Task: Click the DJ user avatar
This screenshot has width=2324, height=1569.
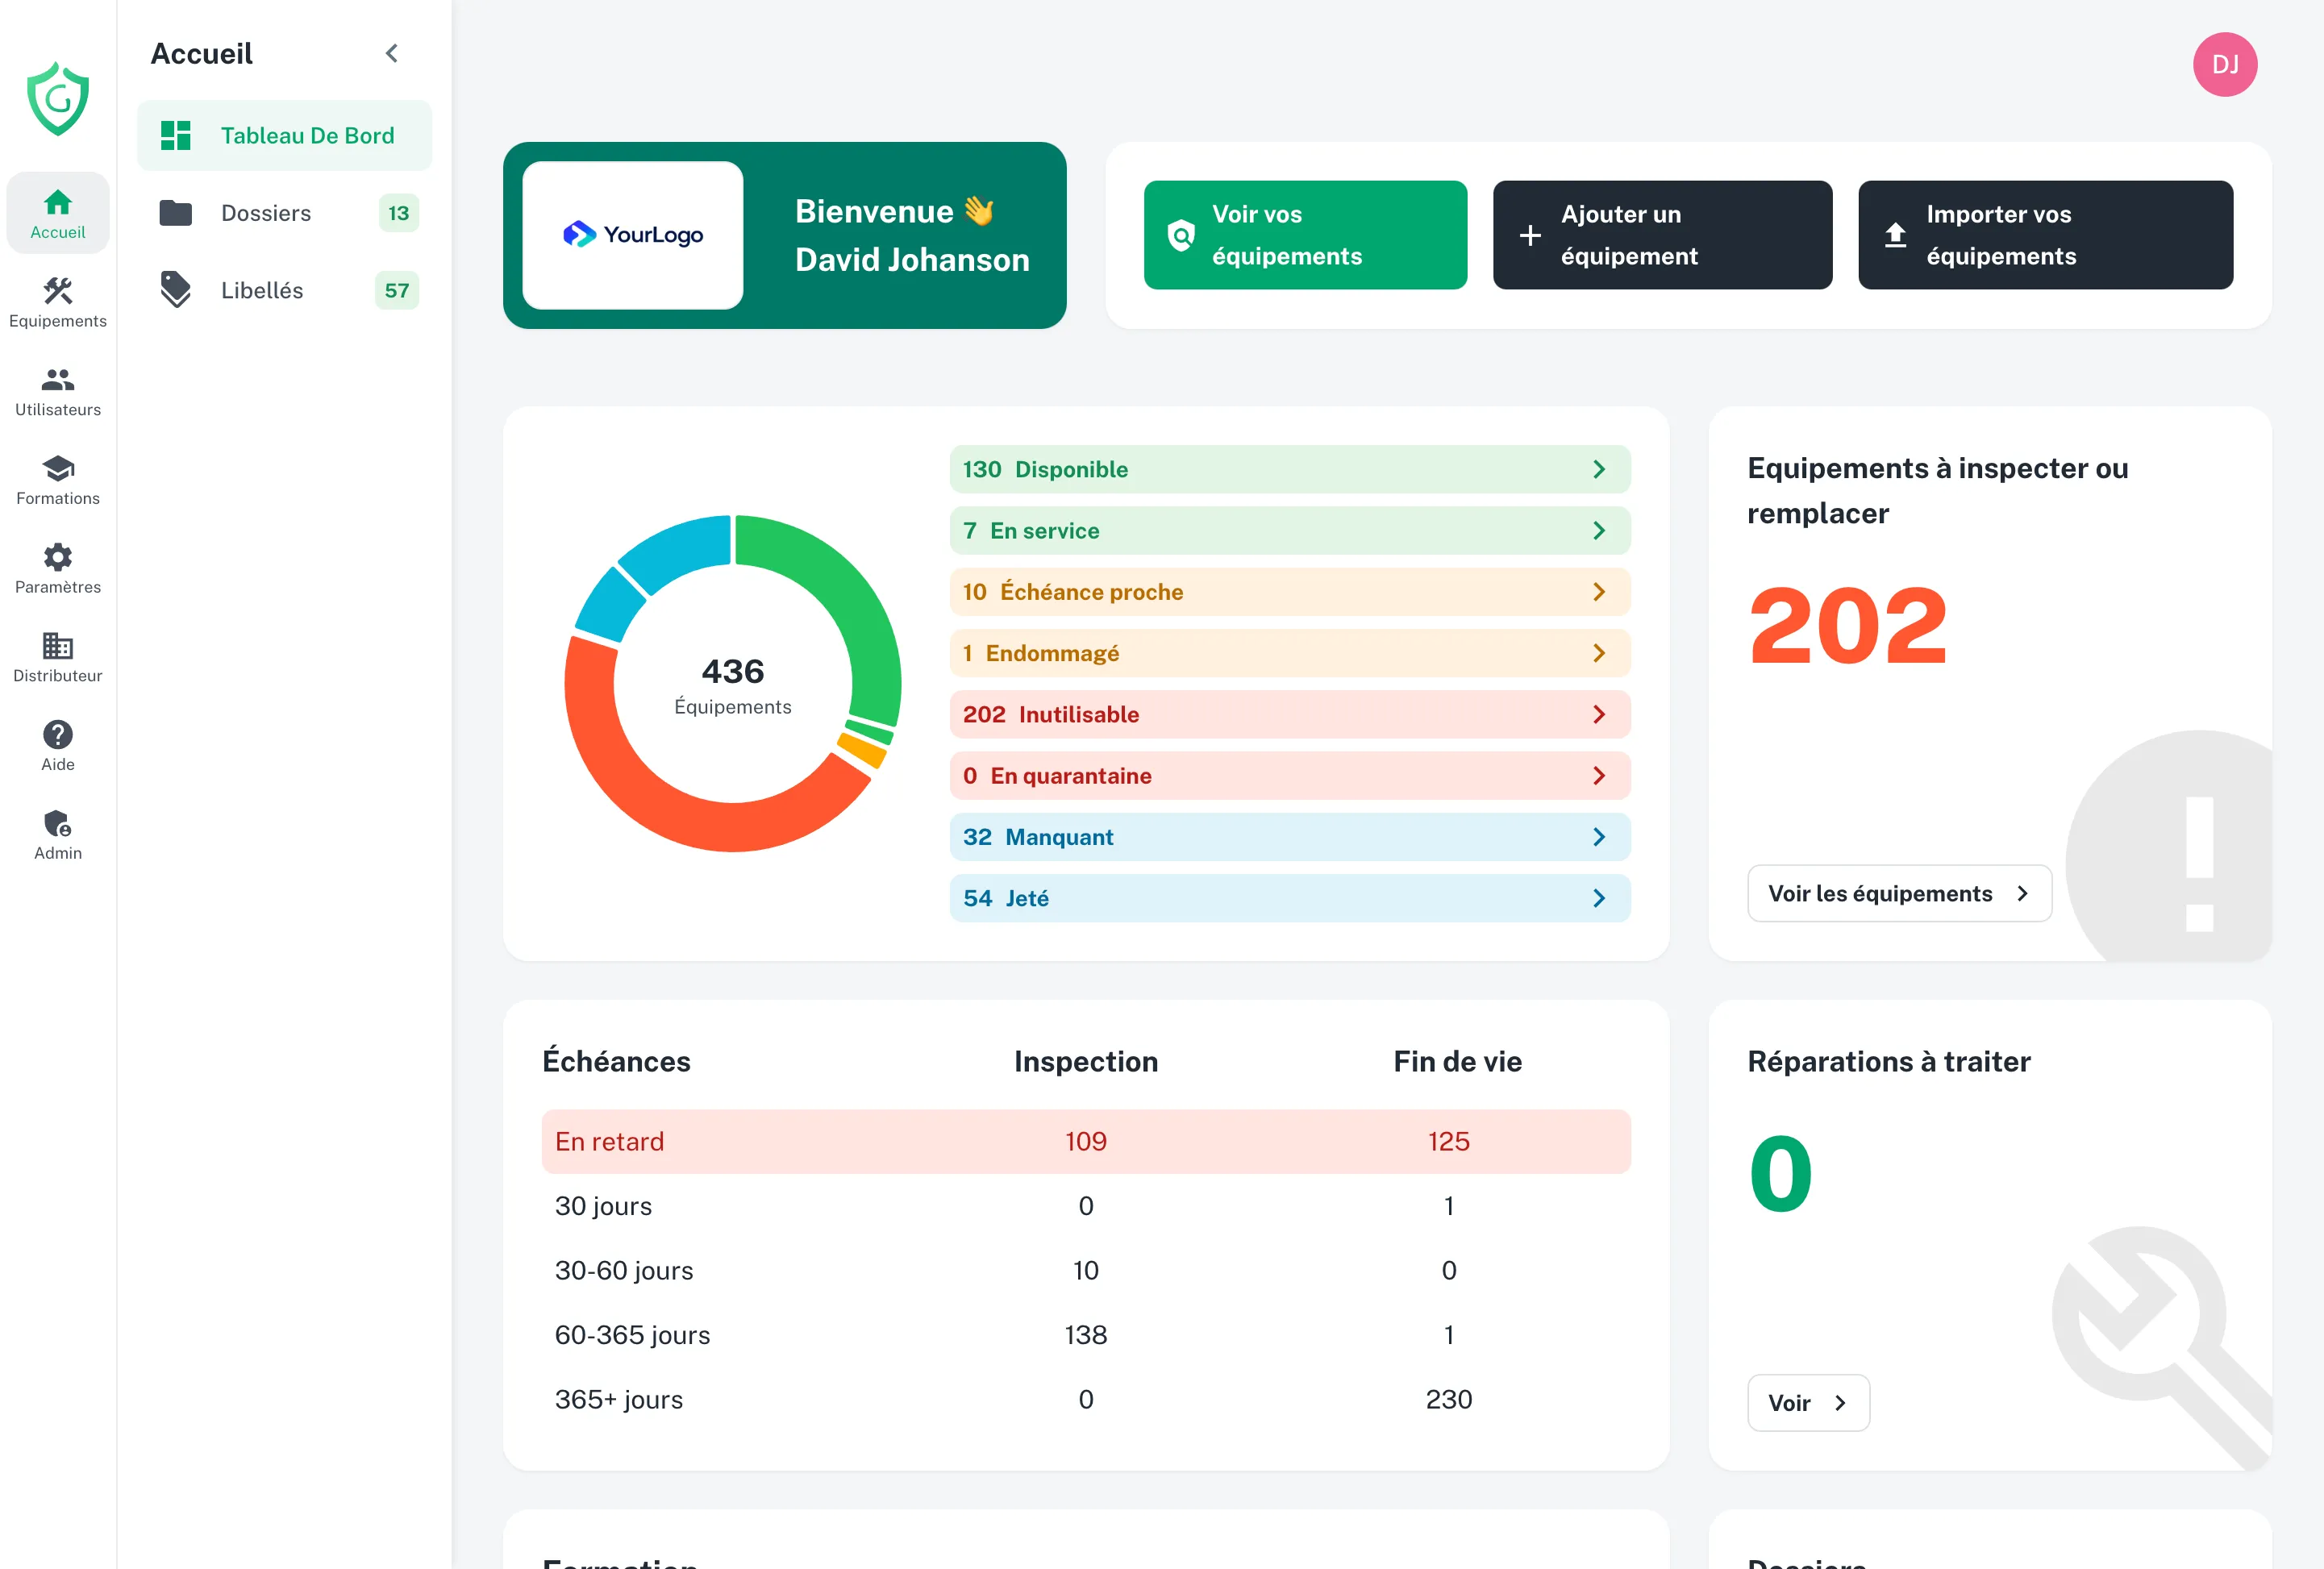Action: pos(2225,65)
